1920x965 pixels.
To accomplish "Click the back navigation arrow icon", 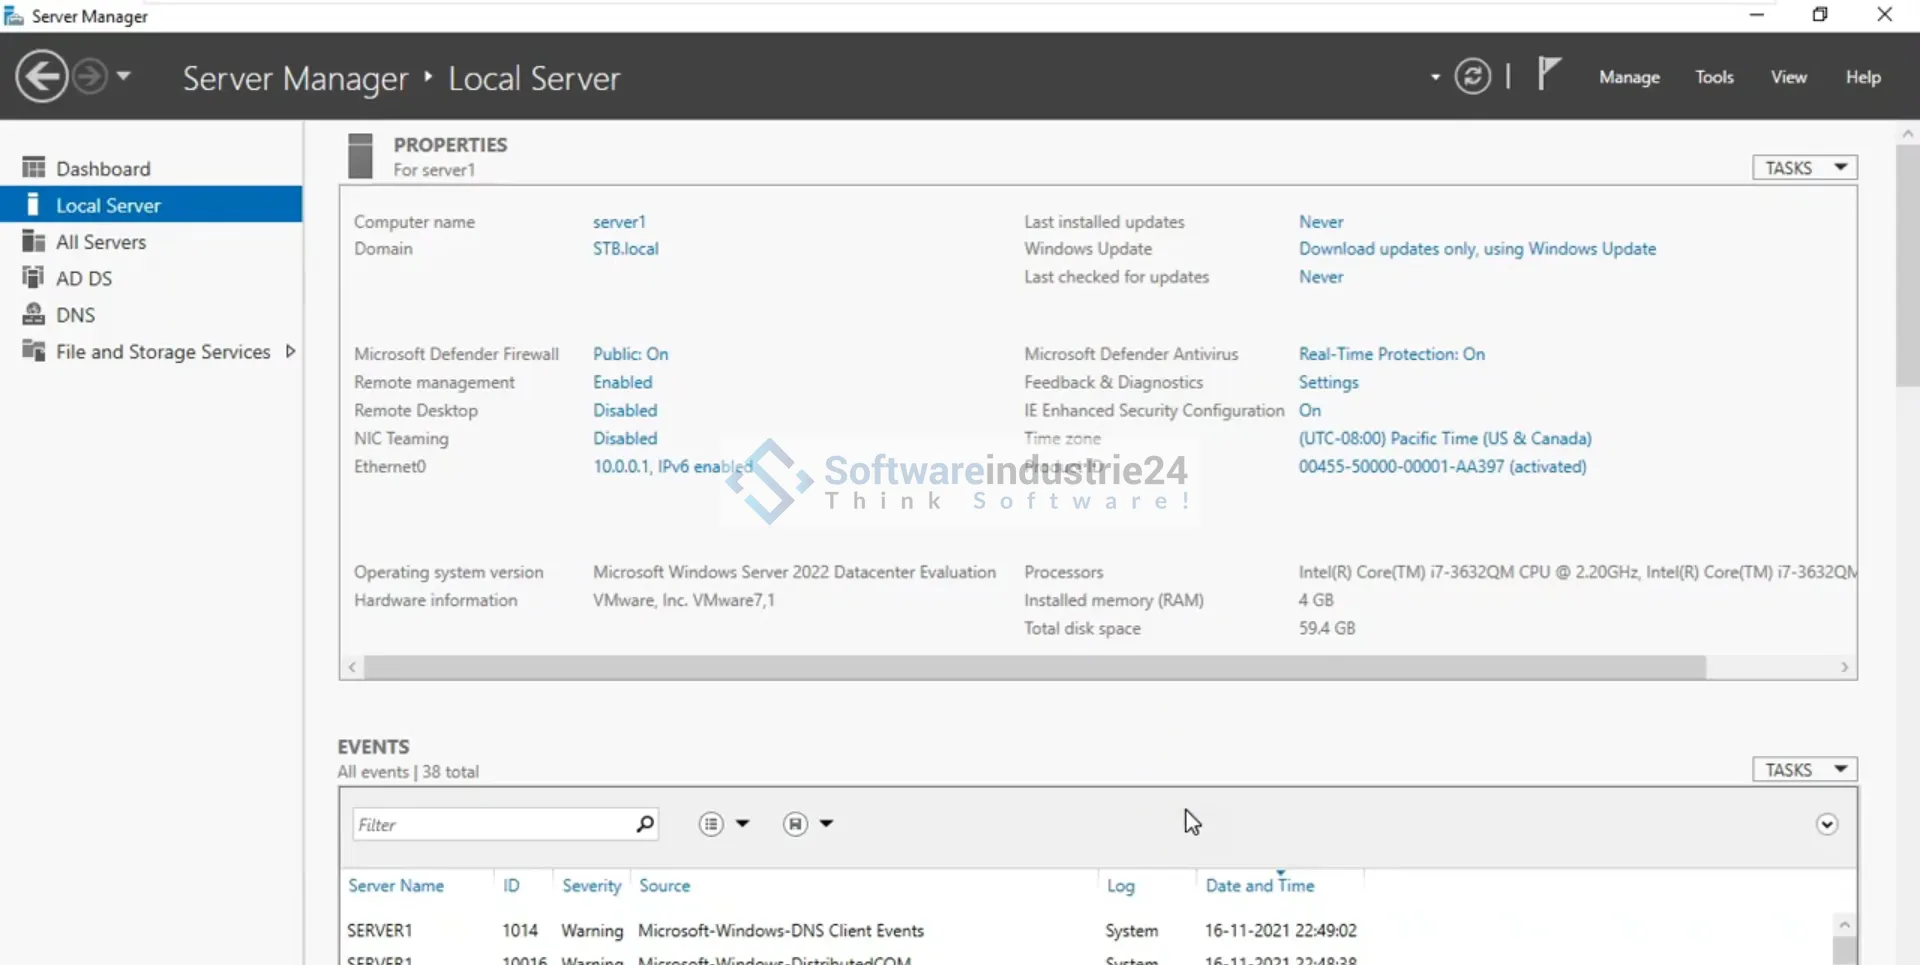I will (x=42, y=77).
